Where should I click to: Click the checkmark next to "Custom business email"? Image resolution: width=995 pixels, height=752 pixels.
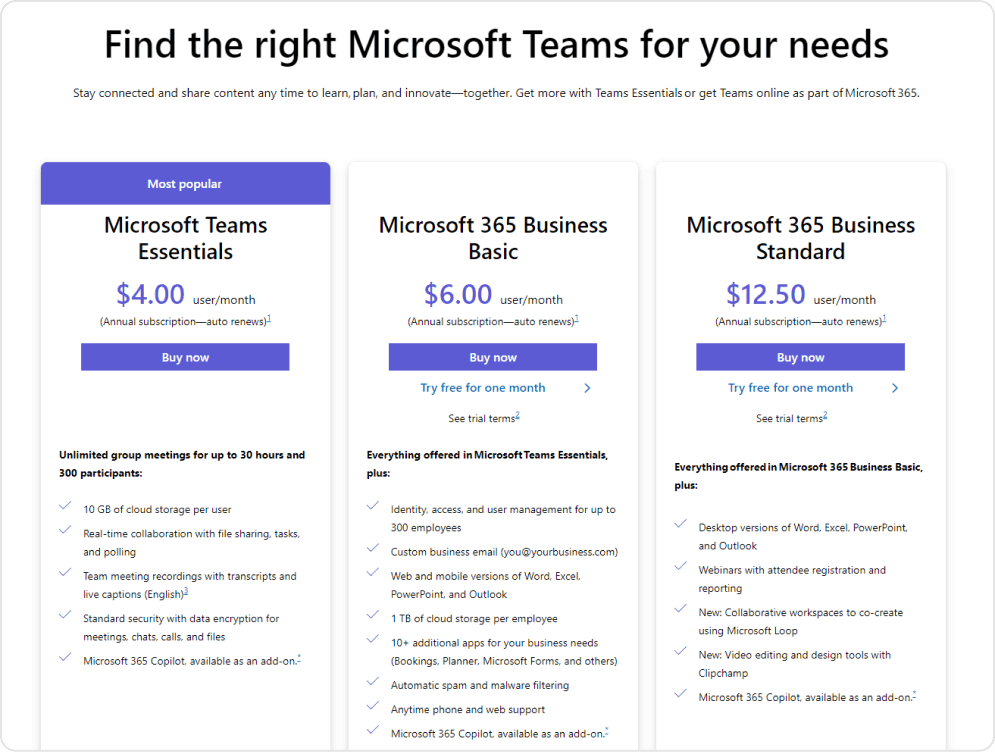(x=374, y=551)
